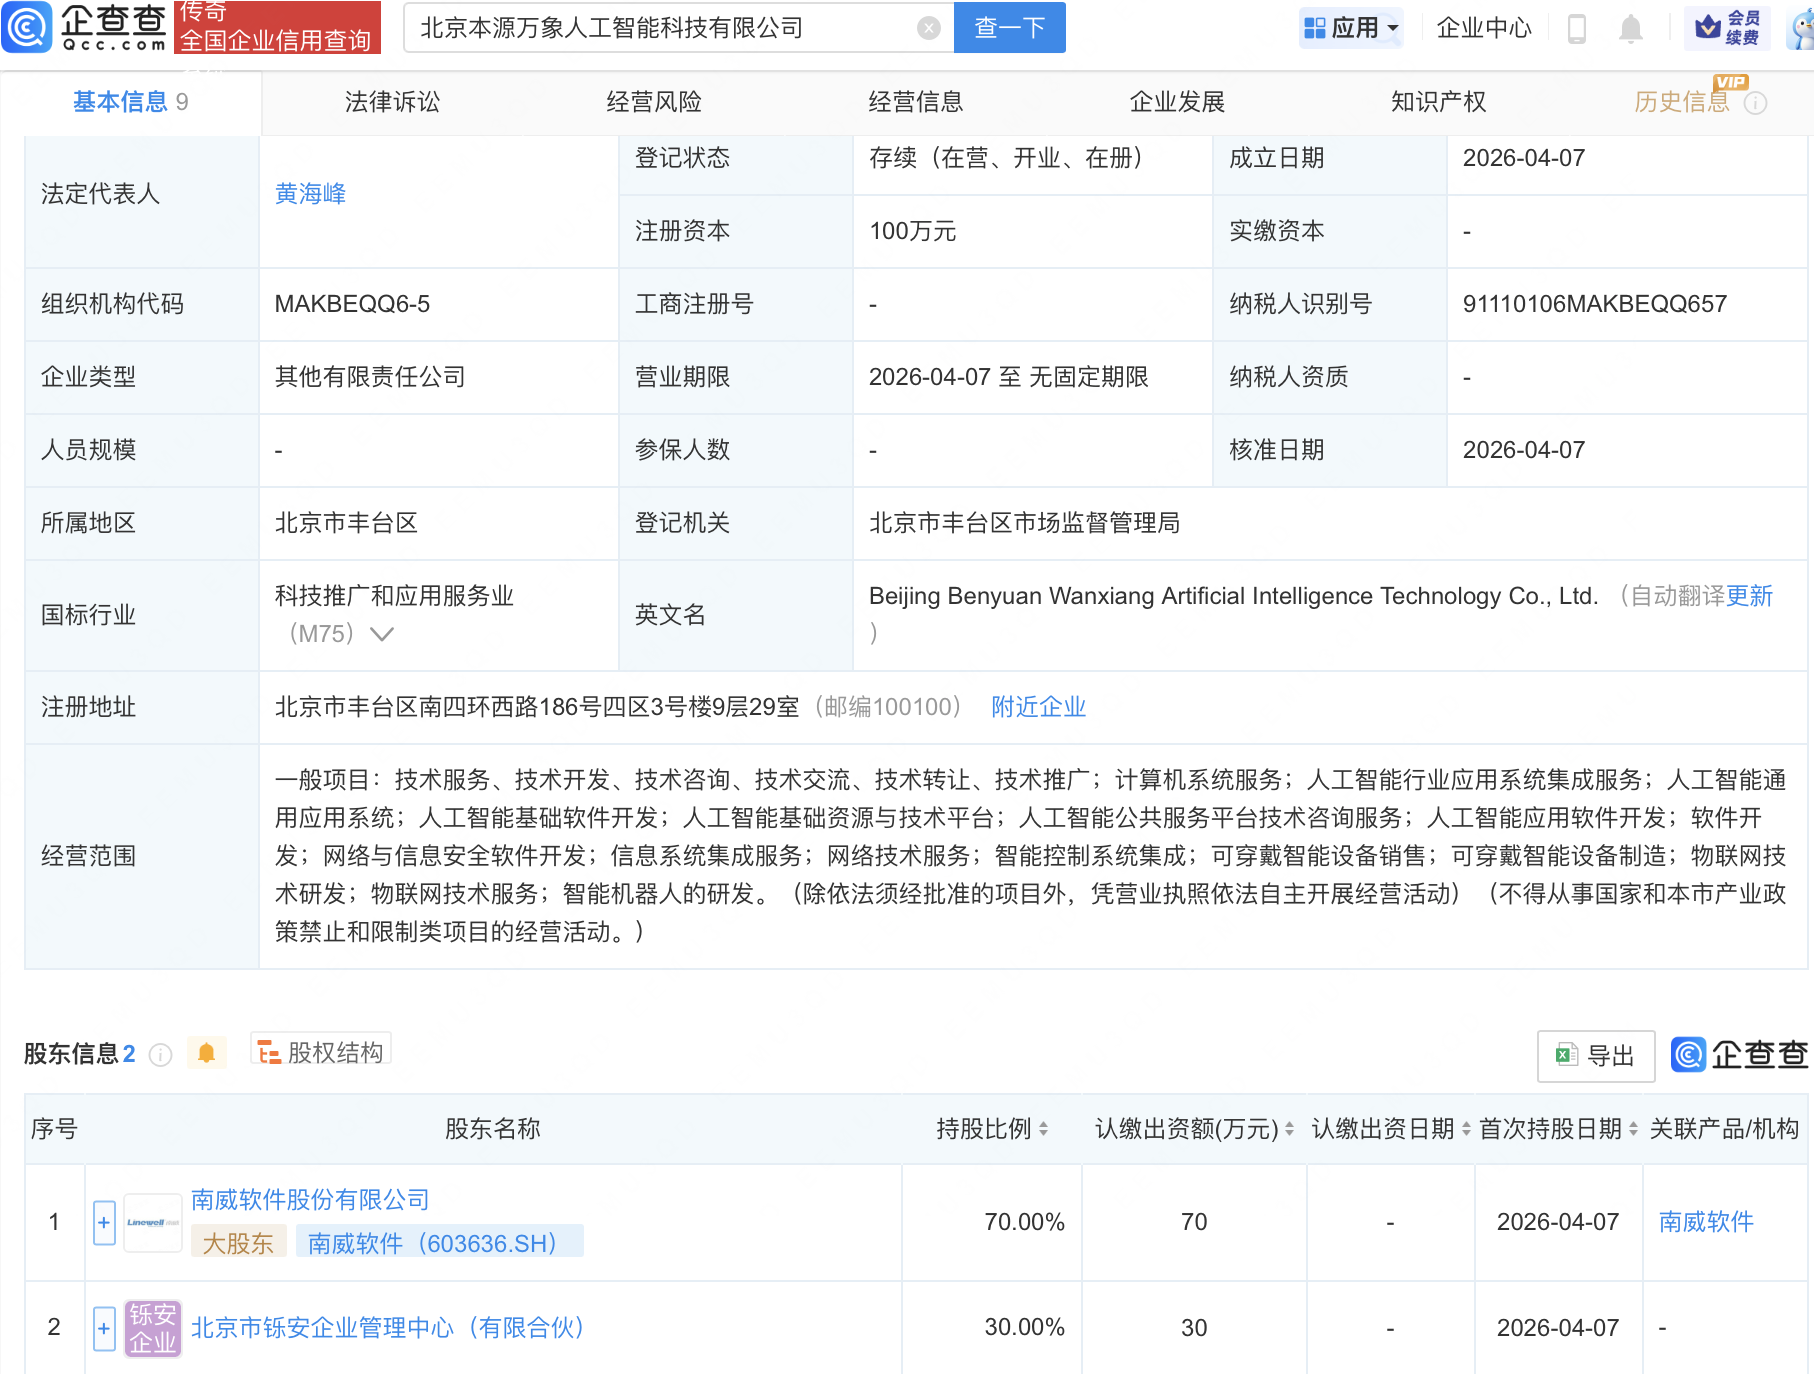Open the 南威软件 company logo thumbnail
The image size is (1814, 1374).
pos(152,1223)
